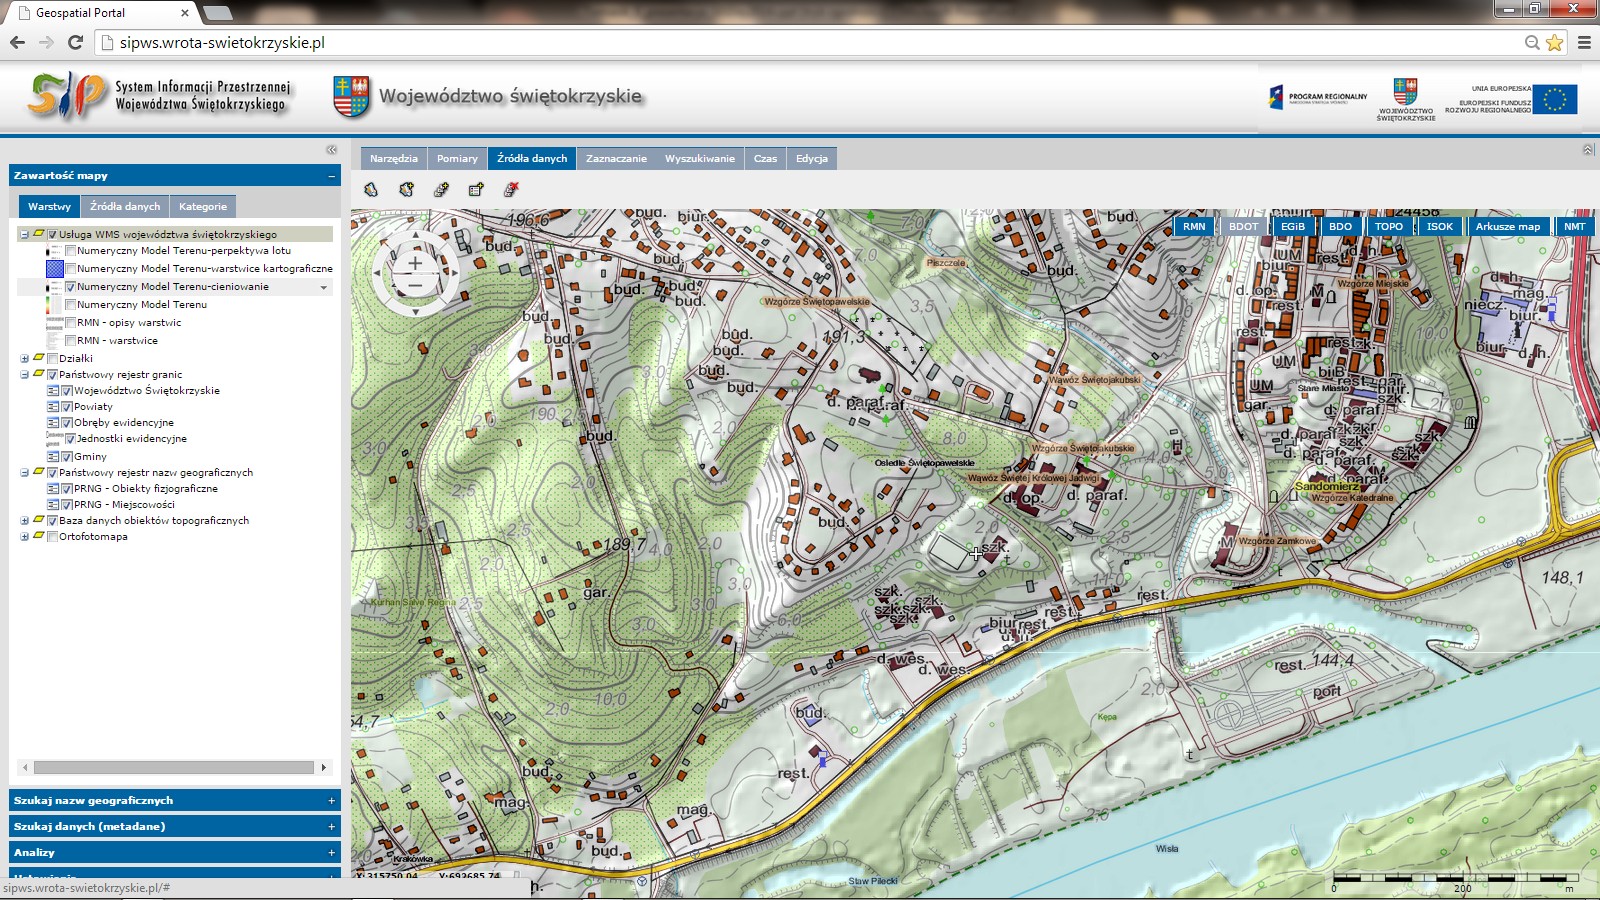The height and width of the screenshot is (900, 1600).
Task: Bookmark page using the star icon
Action: tap(1554, 42)
